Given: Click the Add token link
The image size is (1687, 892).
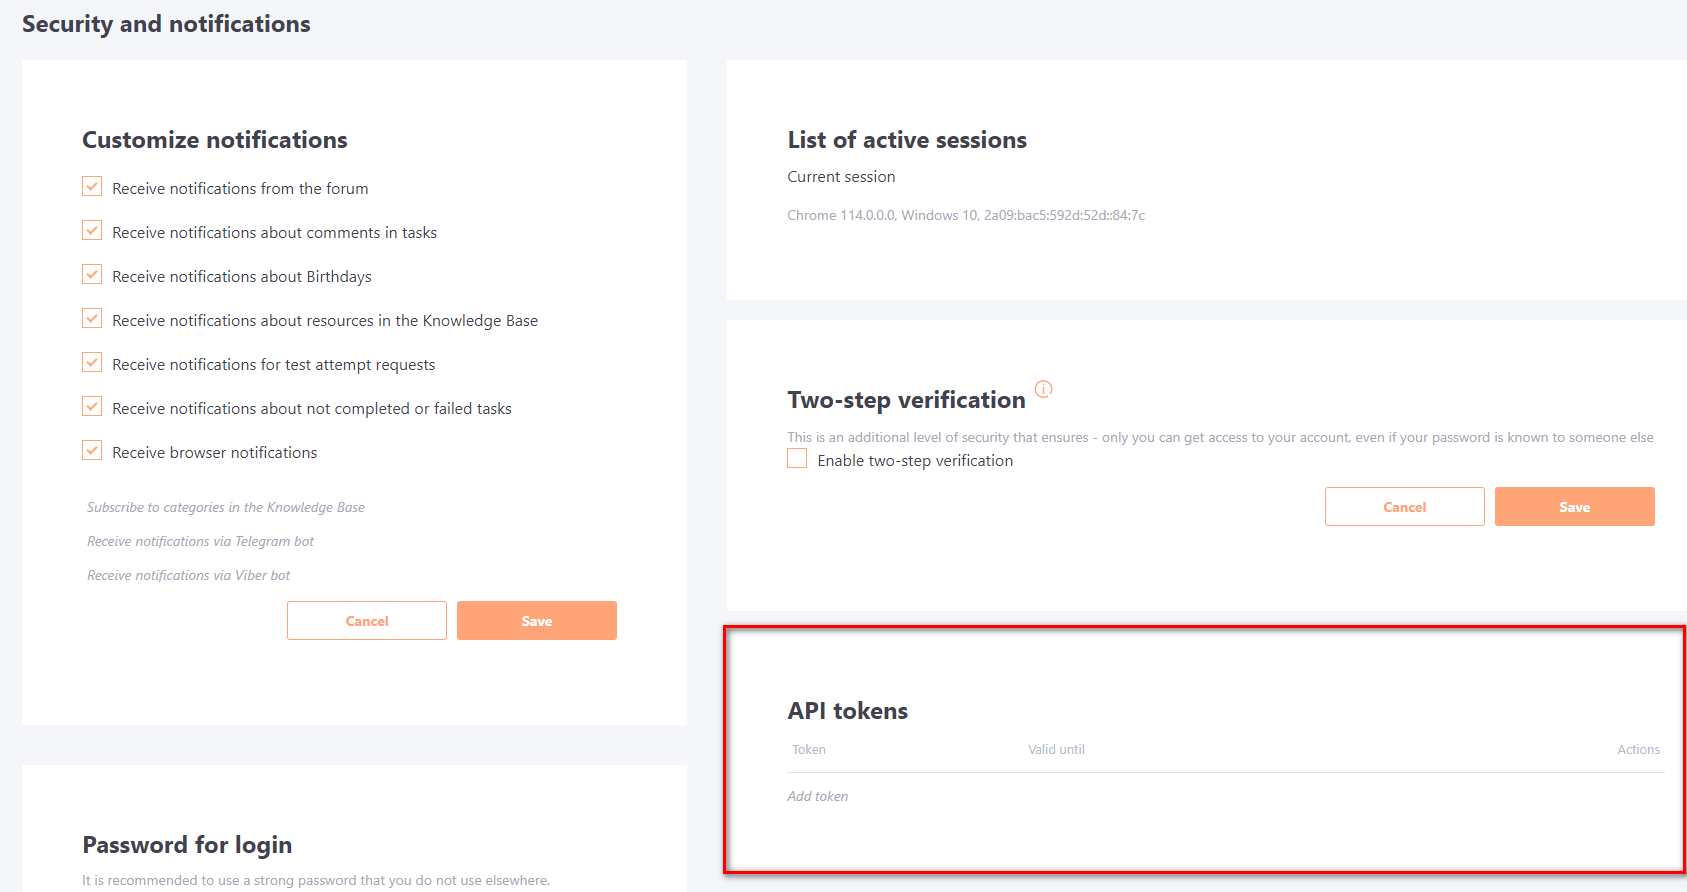Looking at the screenshot, I should coord(817,796).
